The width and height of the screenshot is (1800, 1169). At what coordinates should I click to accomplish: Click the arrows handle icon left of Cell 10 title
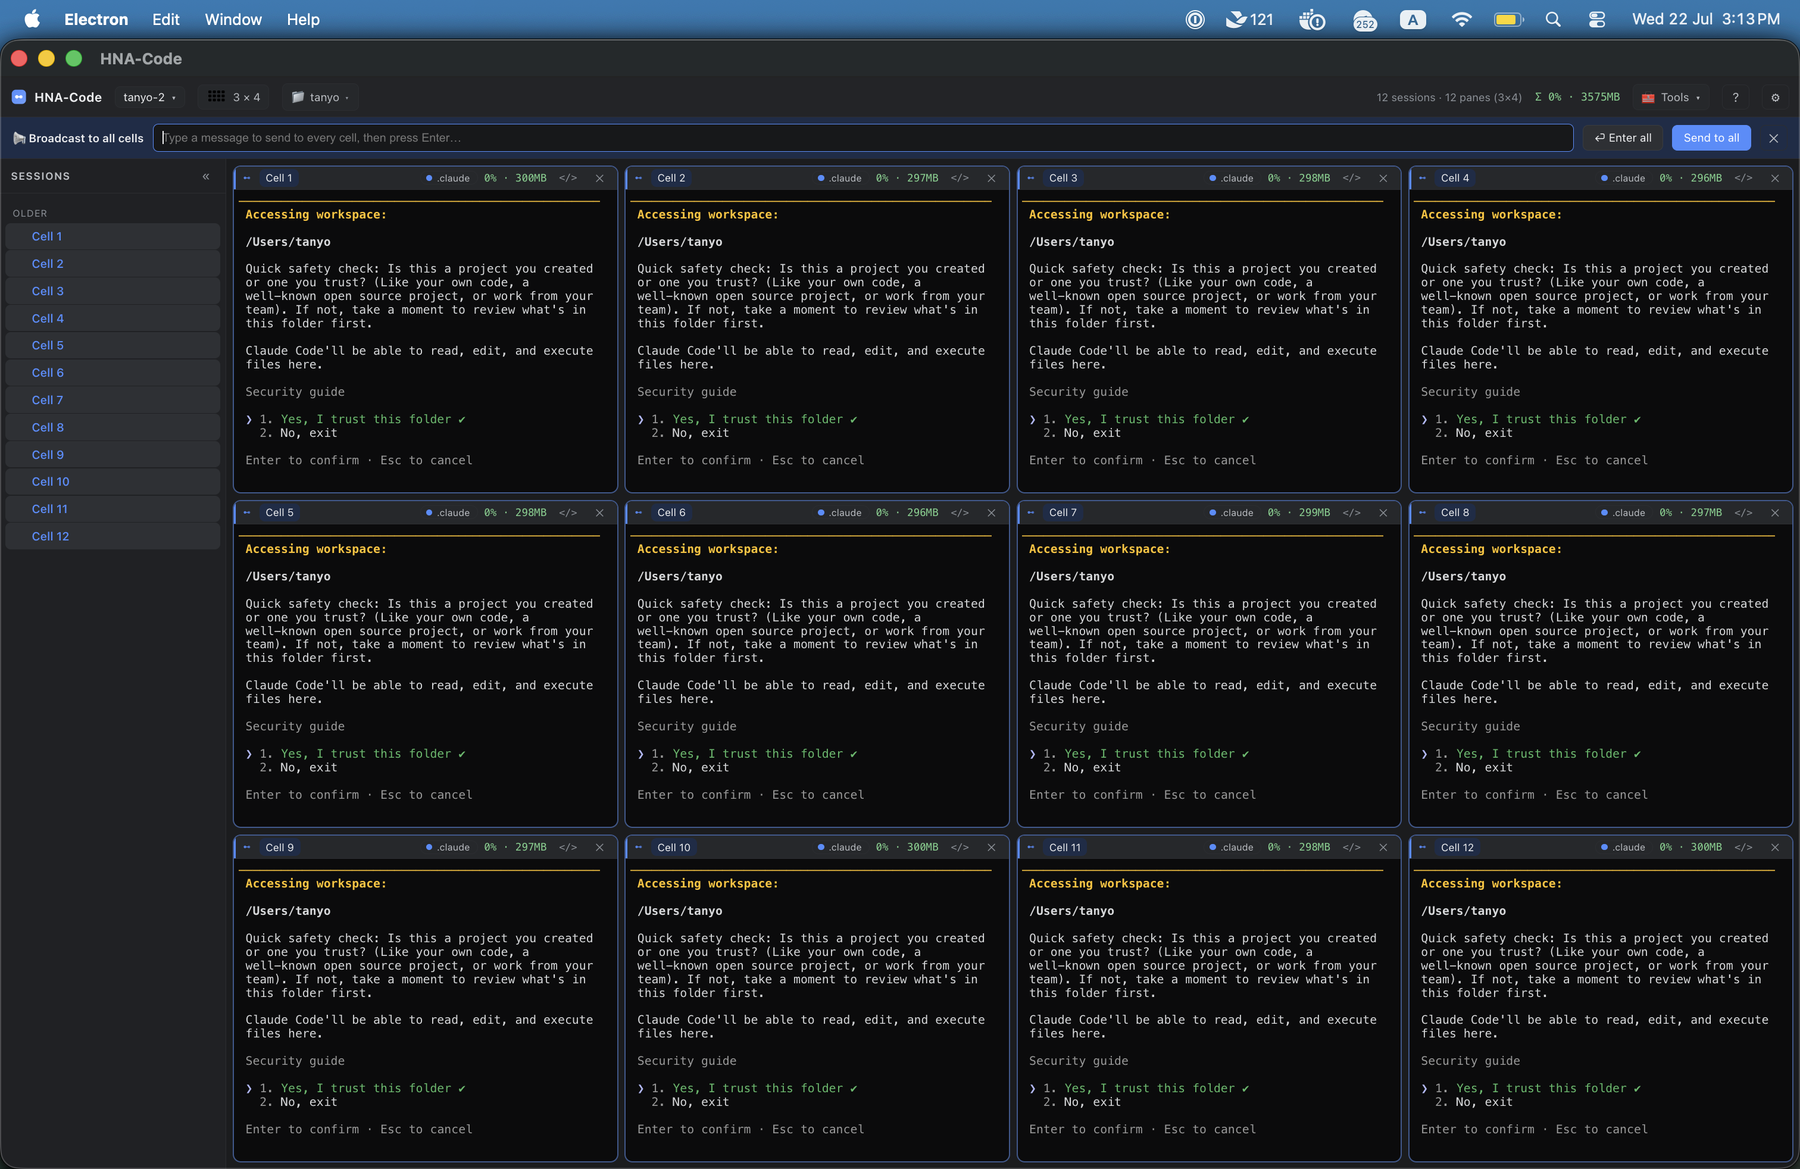639,847
